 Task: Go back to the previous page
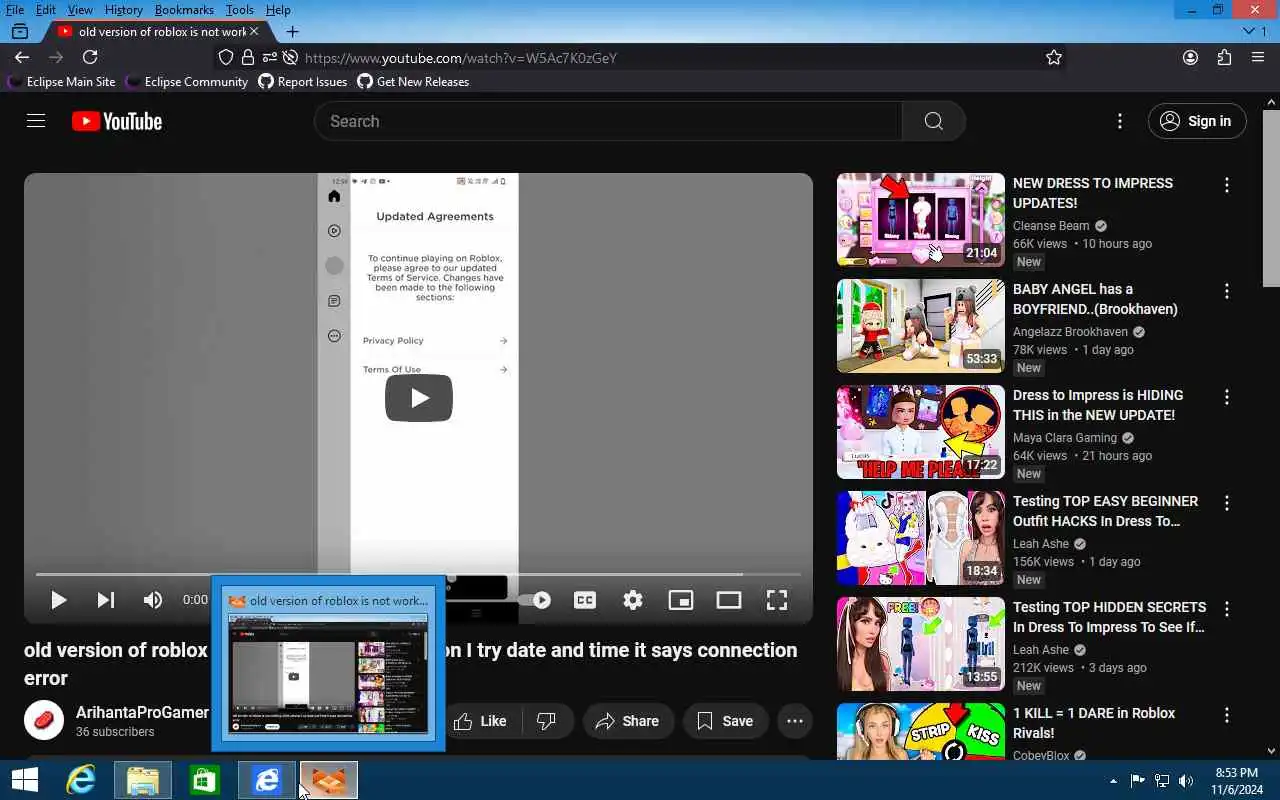click(22, 58)
